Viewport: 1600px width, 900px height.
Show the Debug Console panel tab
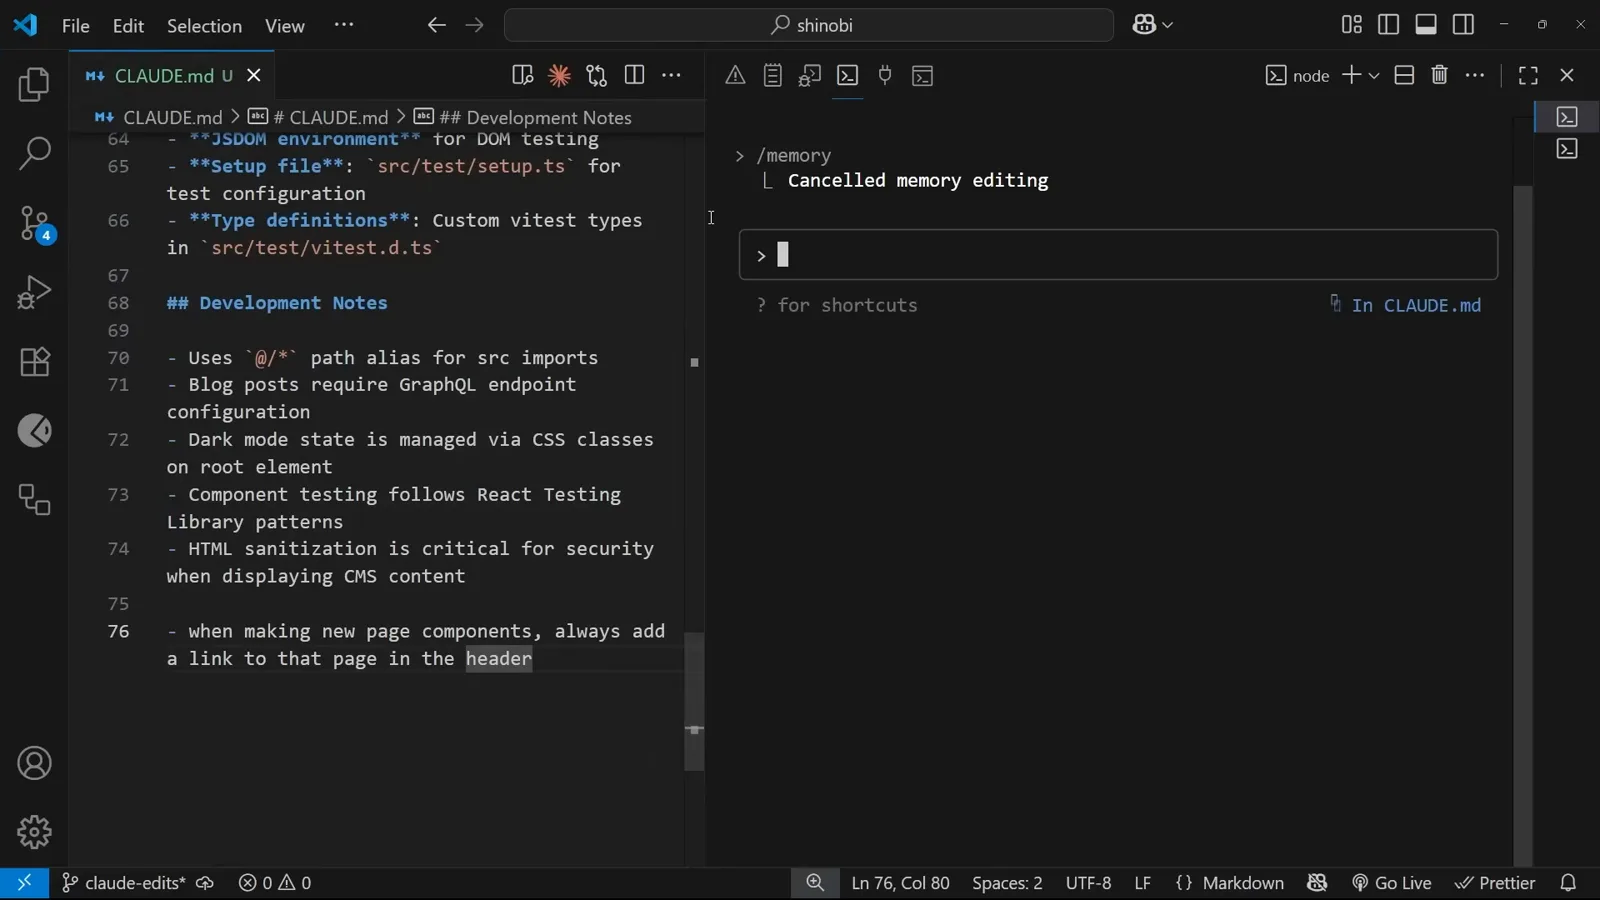(x=810, y=75)
